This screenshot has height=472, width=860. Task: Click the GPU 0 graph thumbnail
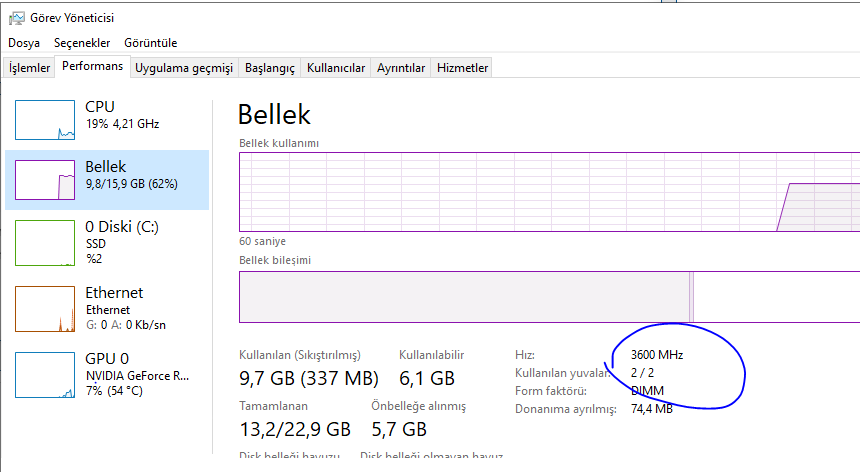coord(45,373)
